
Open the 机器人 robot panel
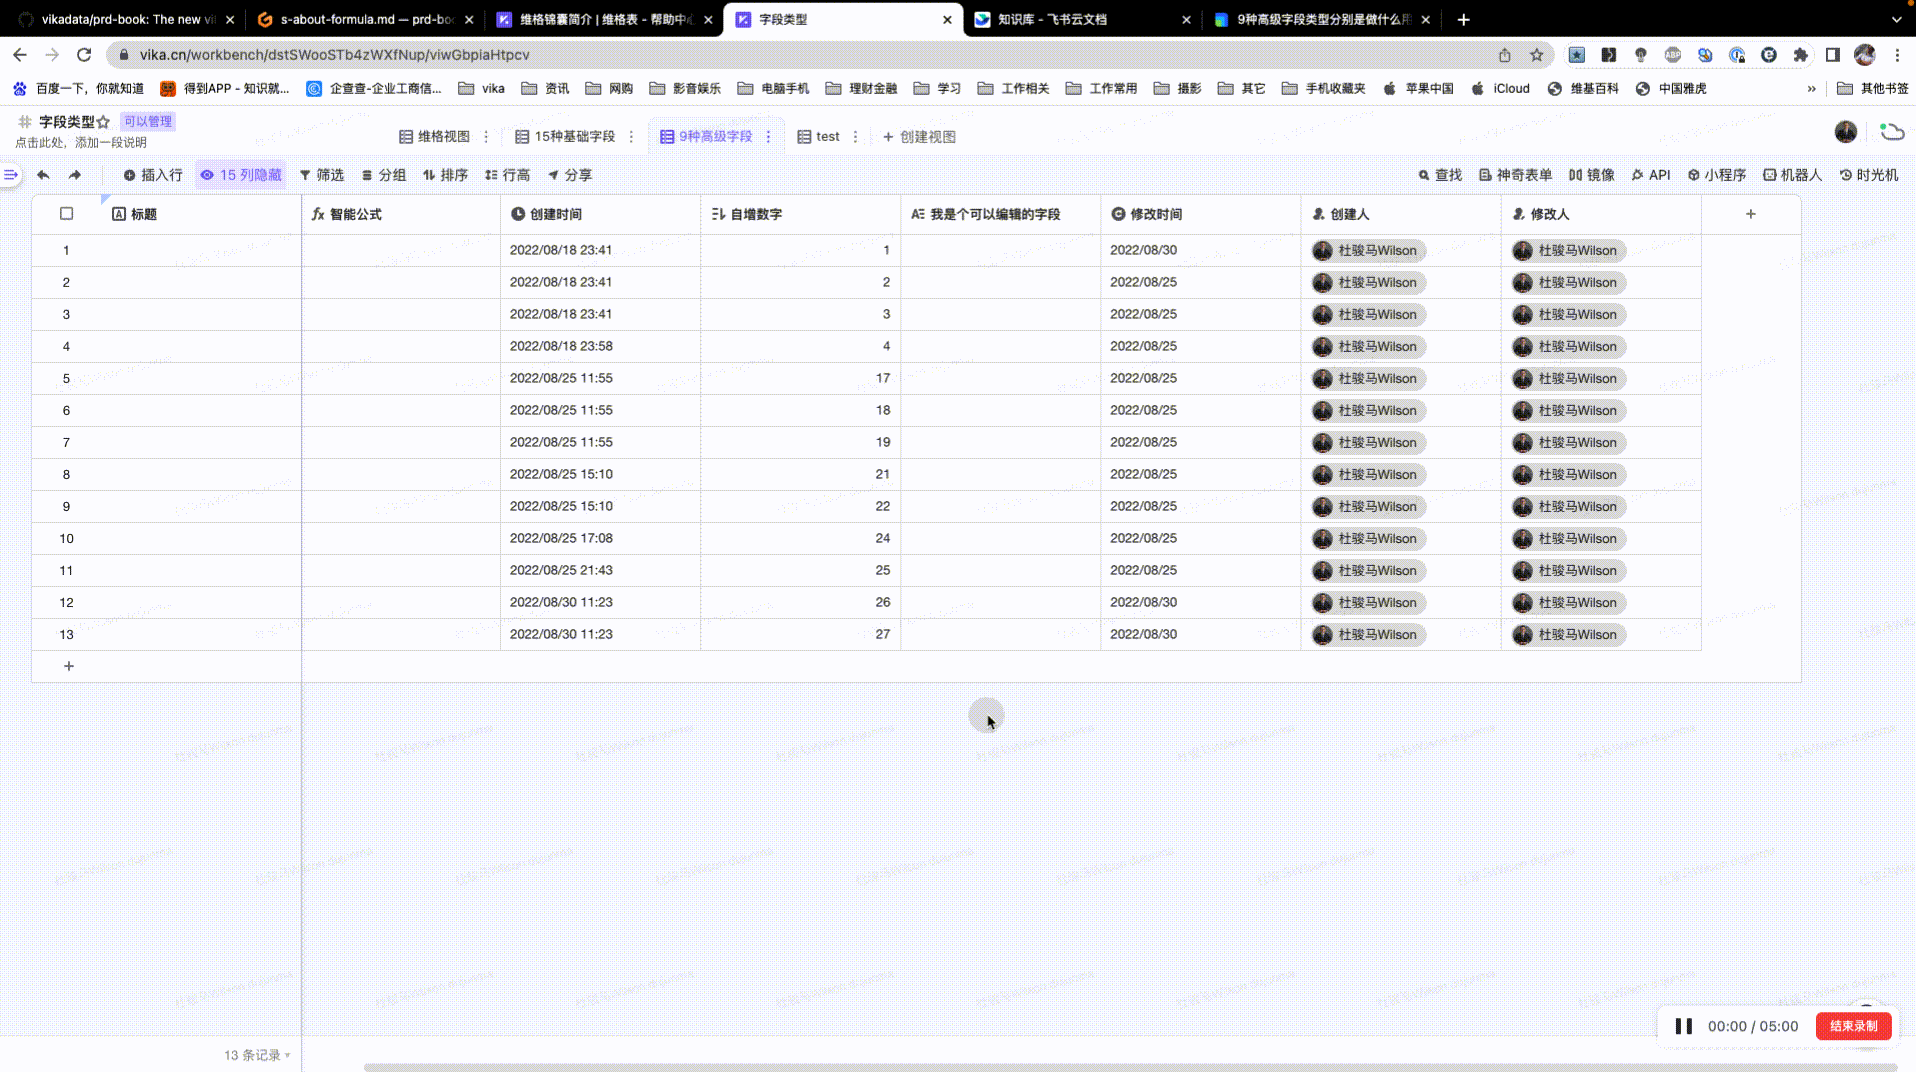coord(1793,175)
